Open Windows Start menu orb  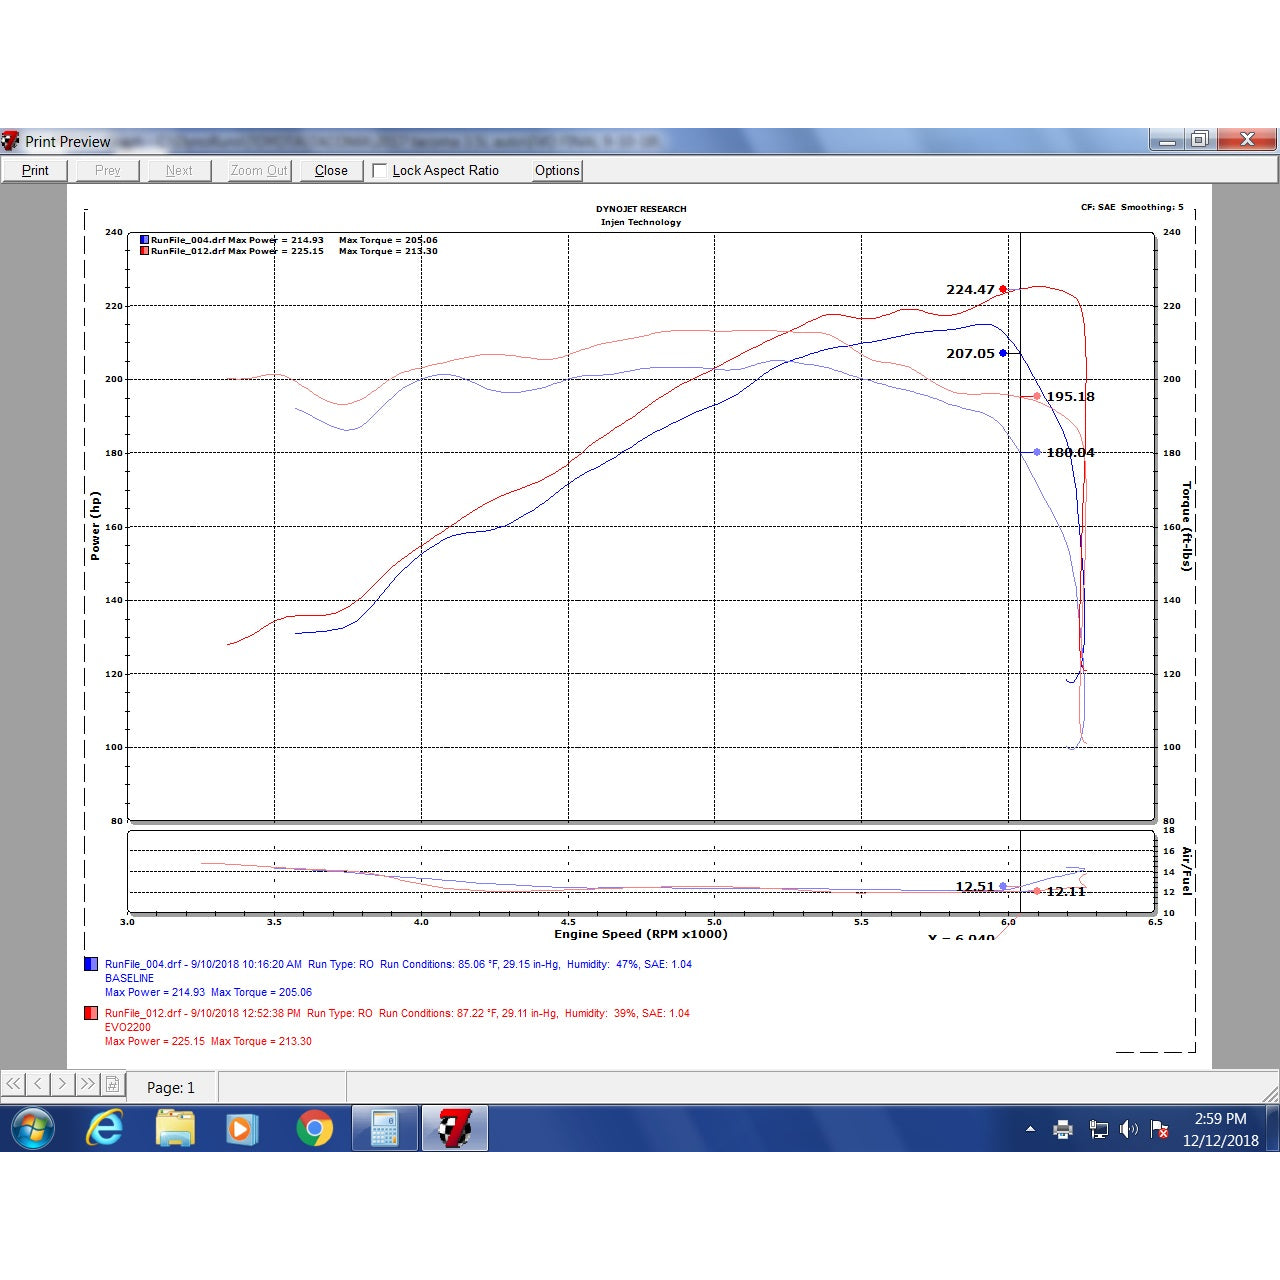click(x=33, y=1129)
